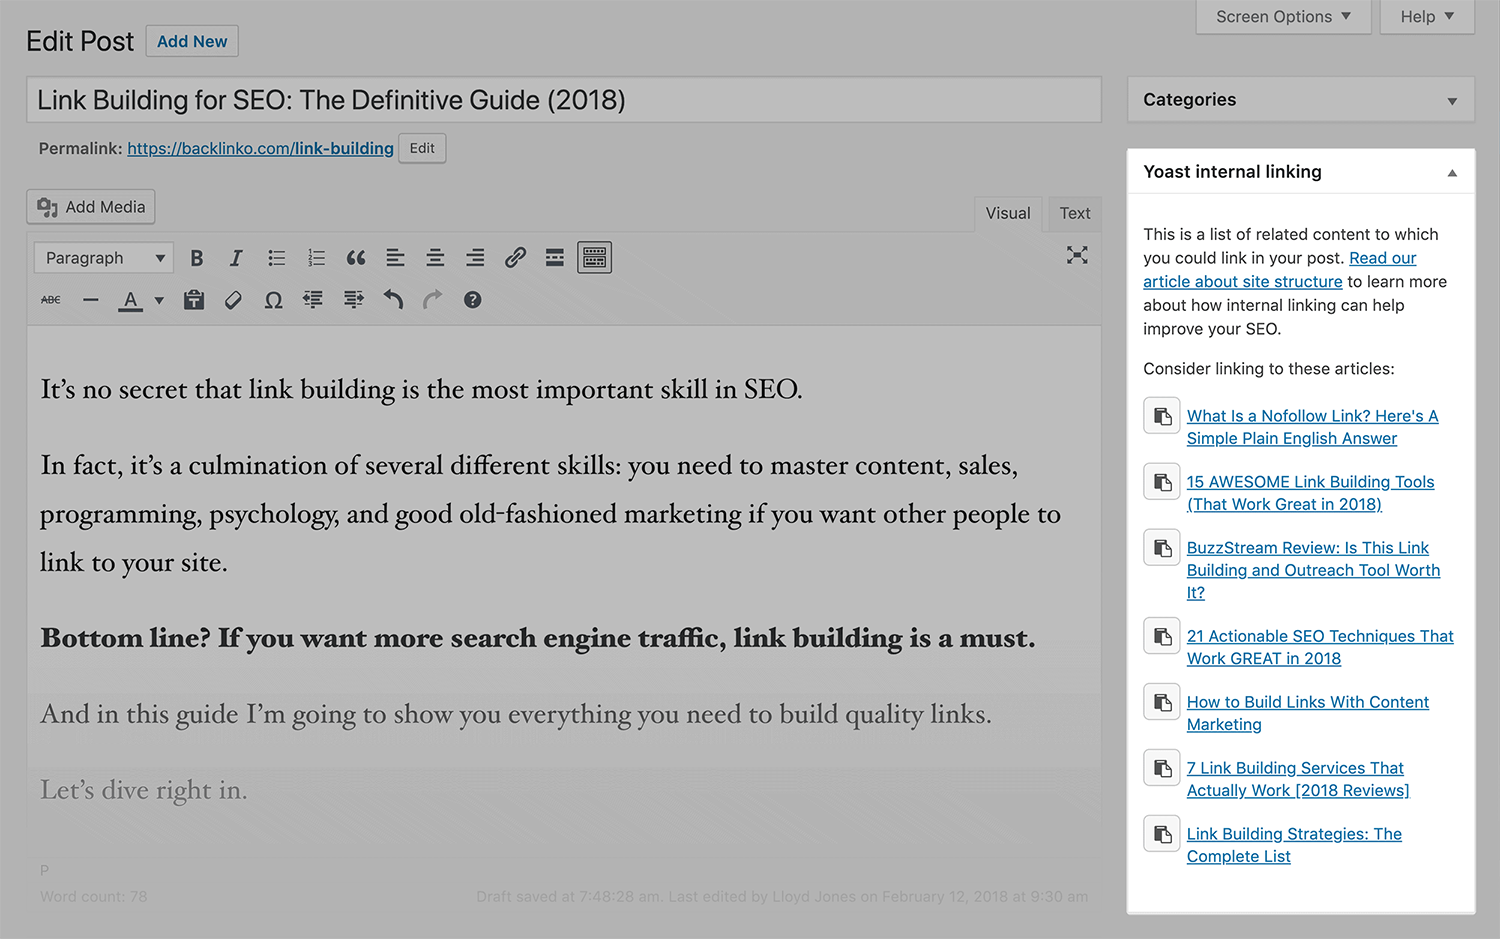Image resolution: width=1500 pixels, height=939 pixels.
Task: Apply italic formatting
Action: pyautogui.click(x=236, y=258)
